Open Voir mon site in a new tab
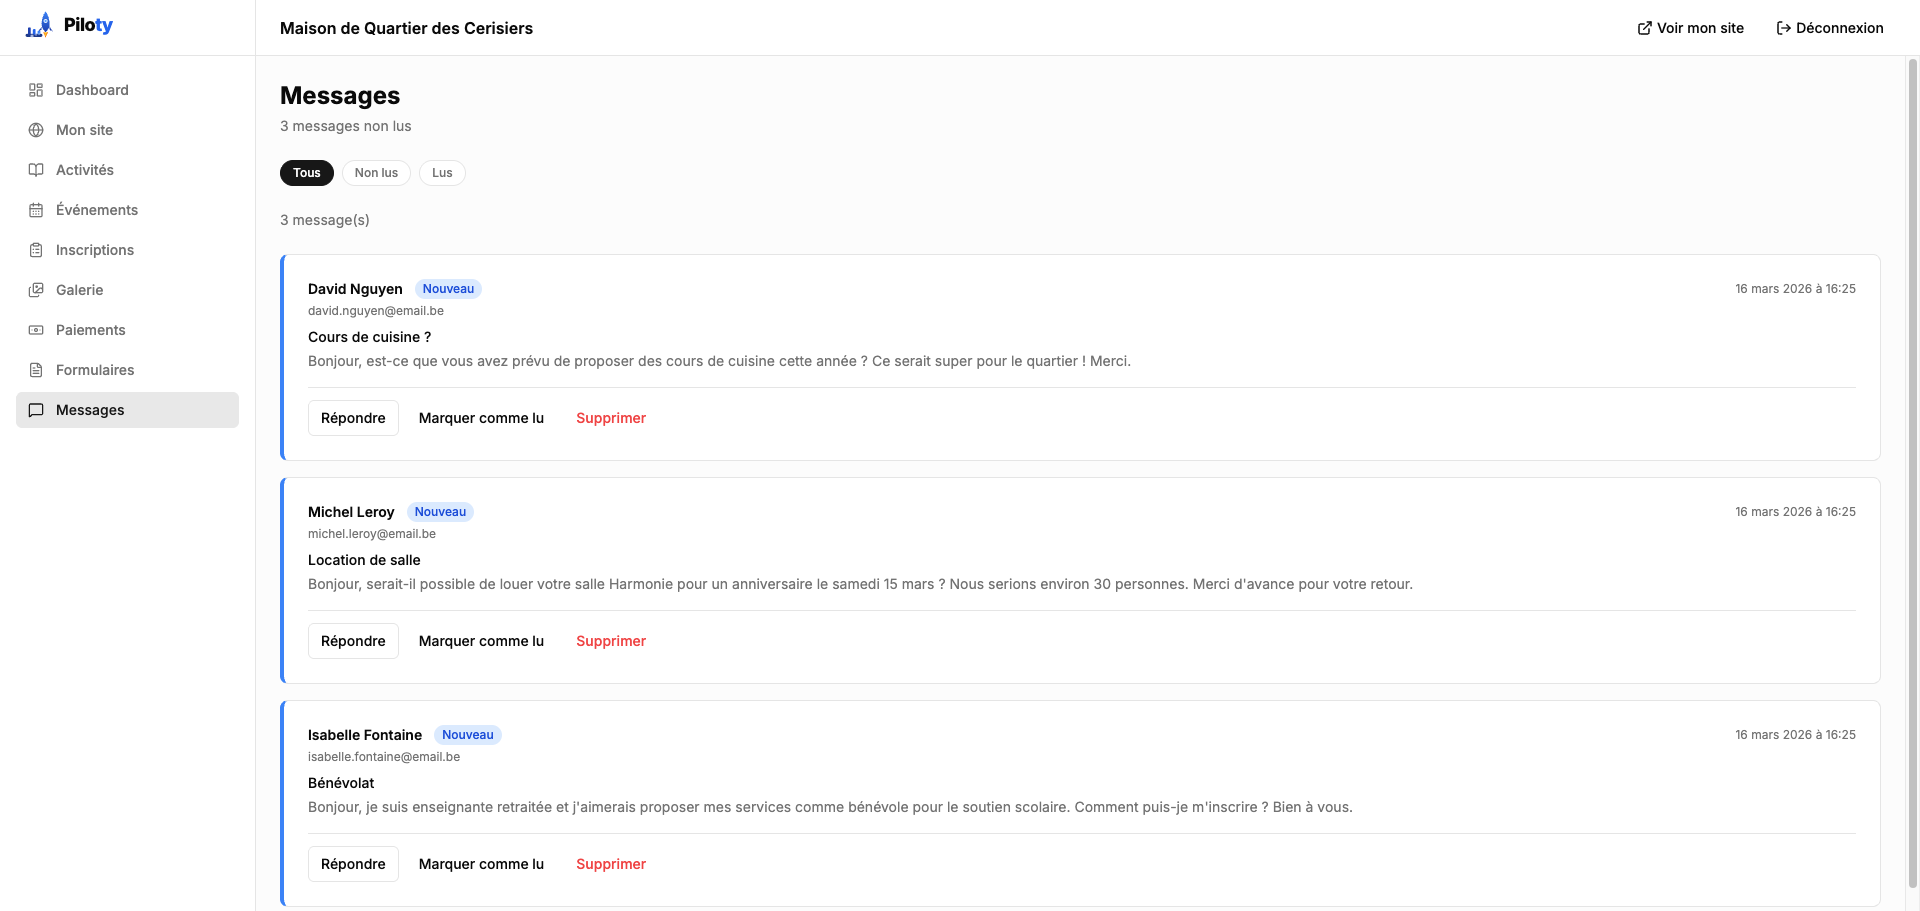 1690,28
